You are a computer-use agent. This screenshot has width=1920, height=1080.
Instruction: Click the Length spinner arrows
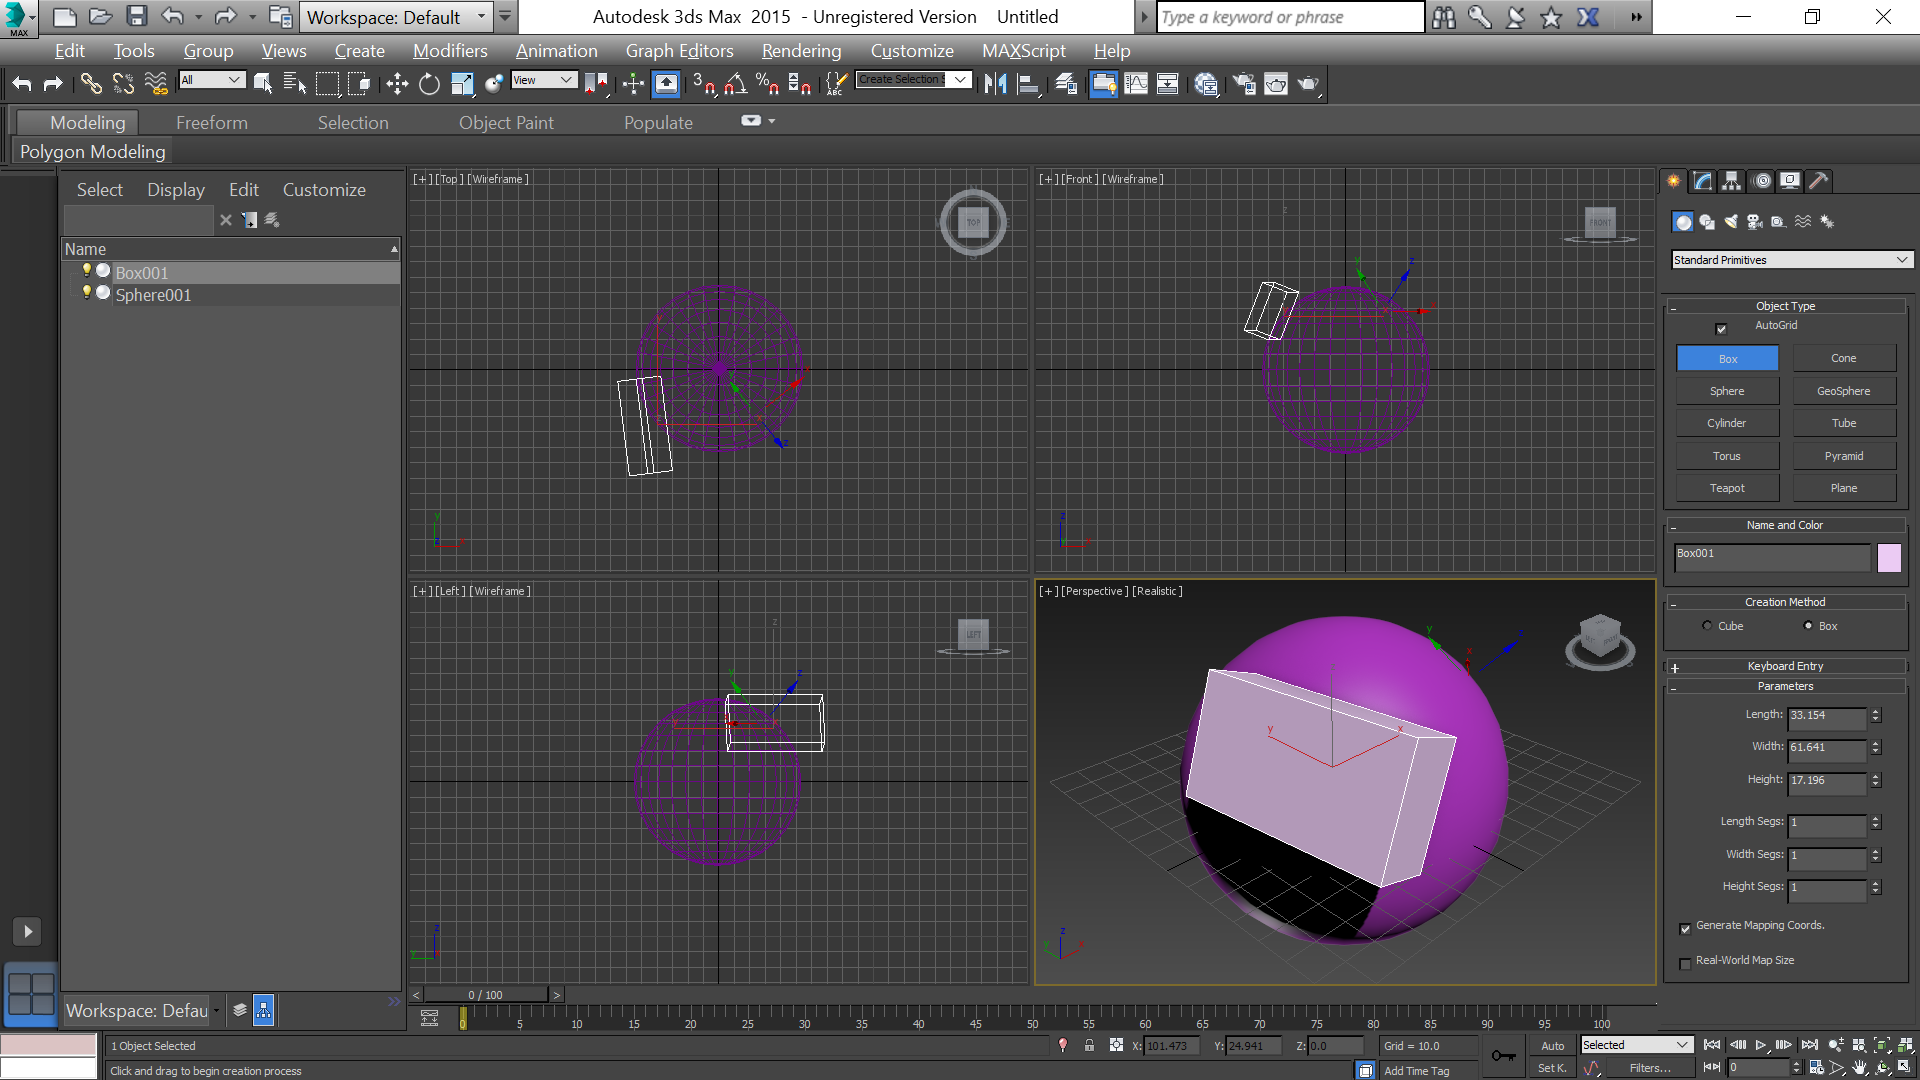coord(1876,715)
